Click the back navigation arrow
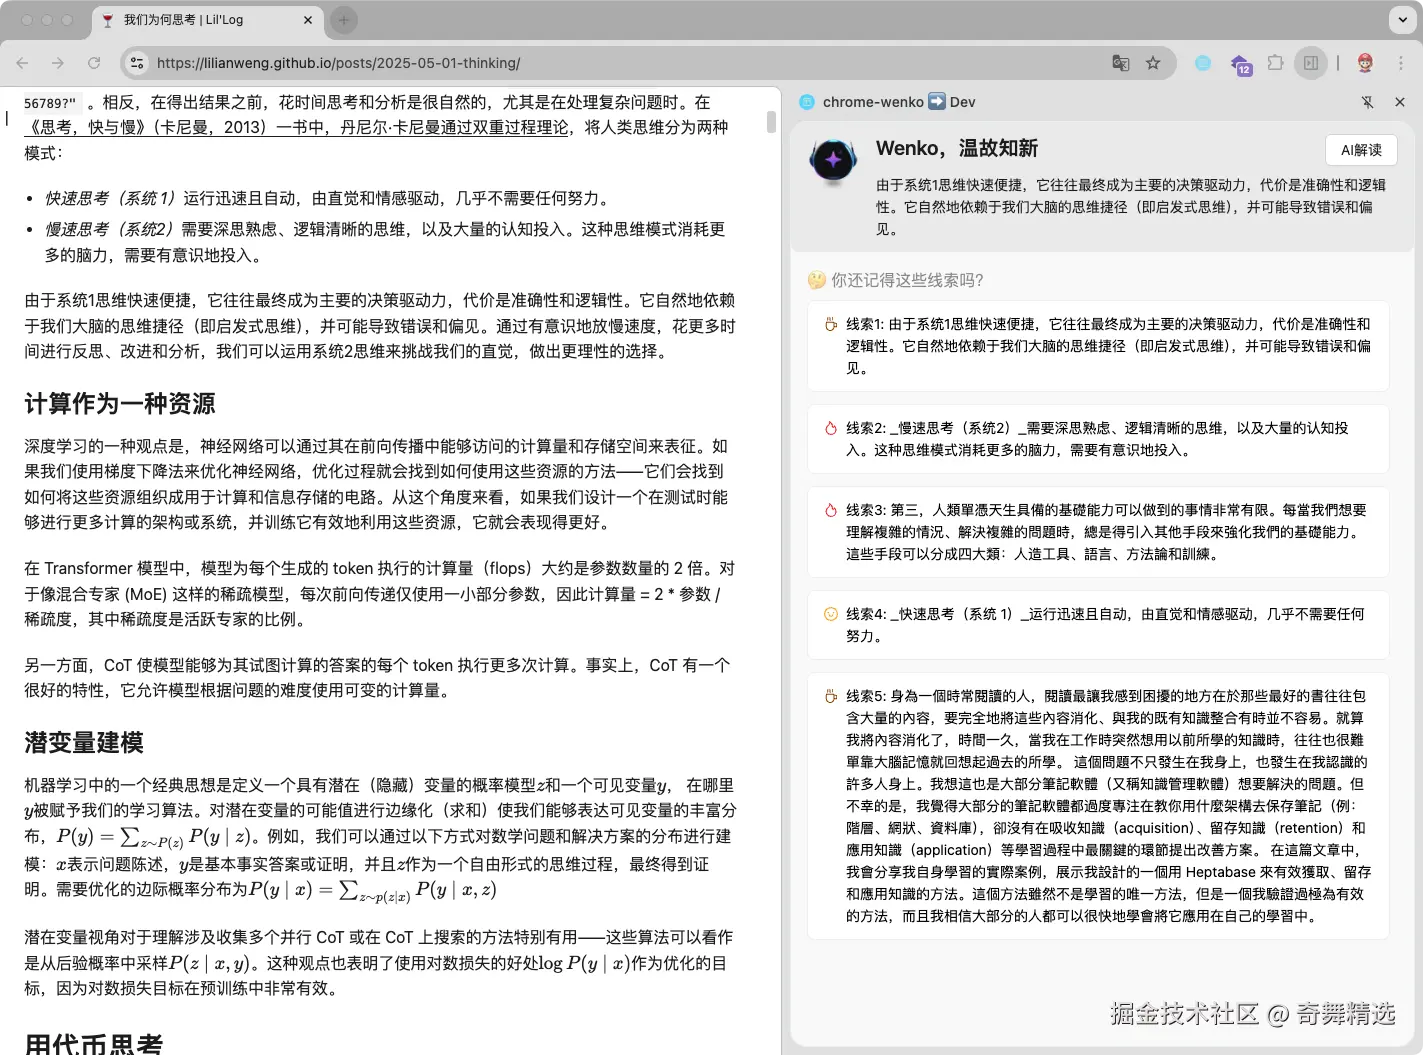1423x1055 pixels. pyautogui.click(x=22, y=62)
